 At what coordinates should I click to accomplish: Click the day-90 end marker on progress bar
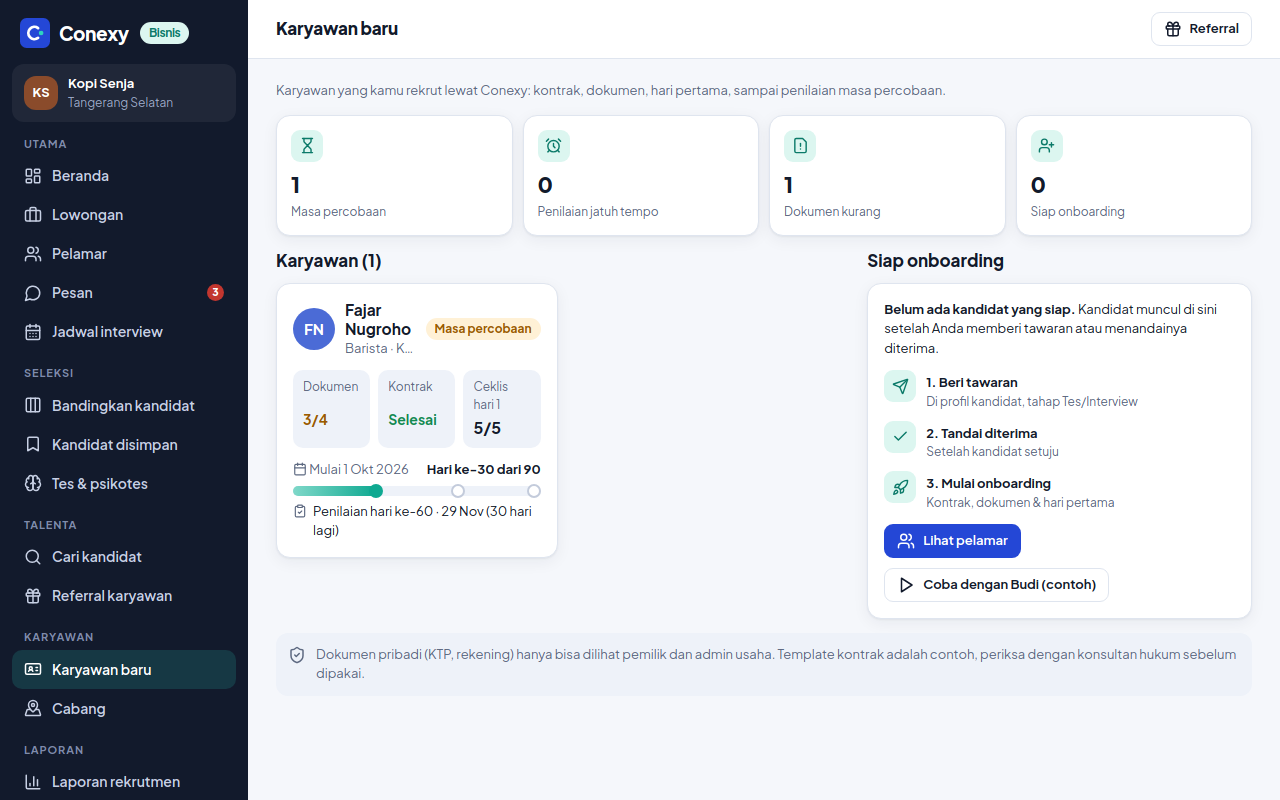click(x=534, y=491)
